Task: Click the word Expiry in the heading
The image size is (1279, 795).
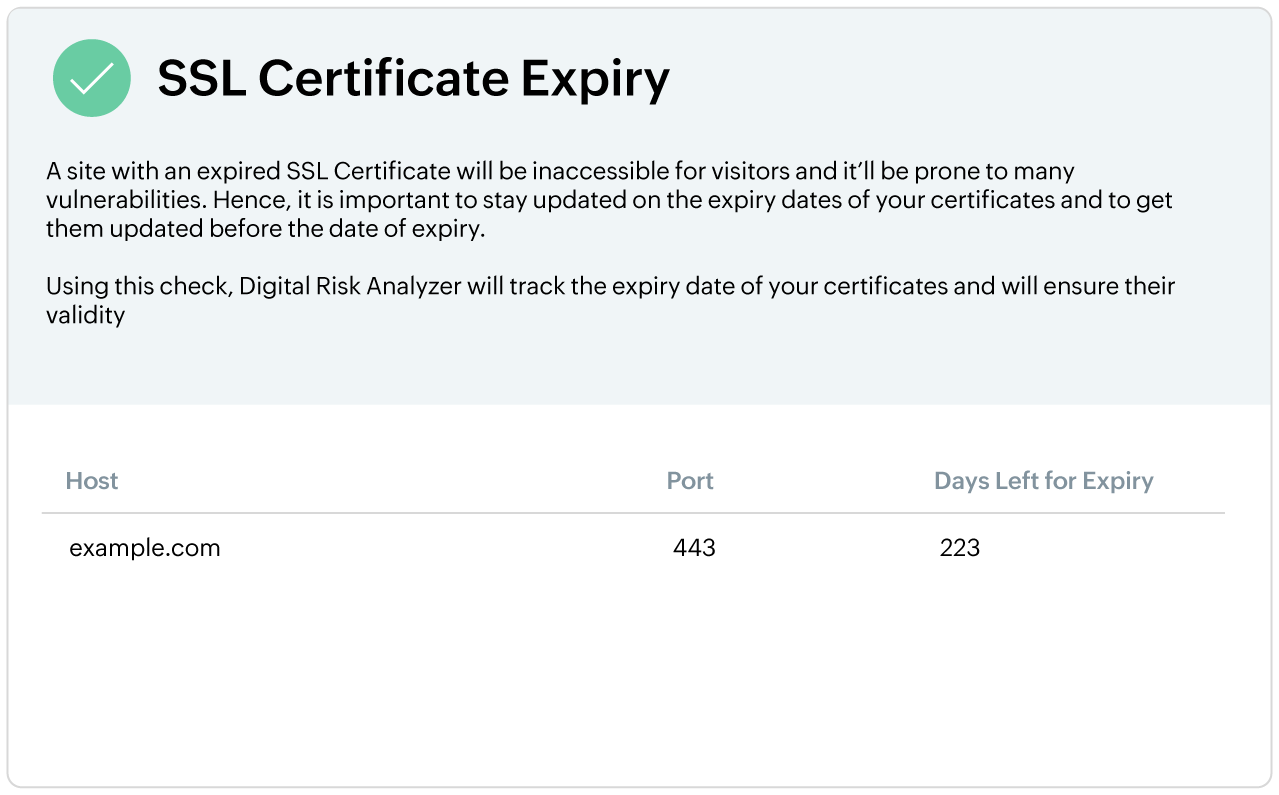Action: [594, 79]
